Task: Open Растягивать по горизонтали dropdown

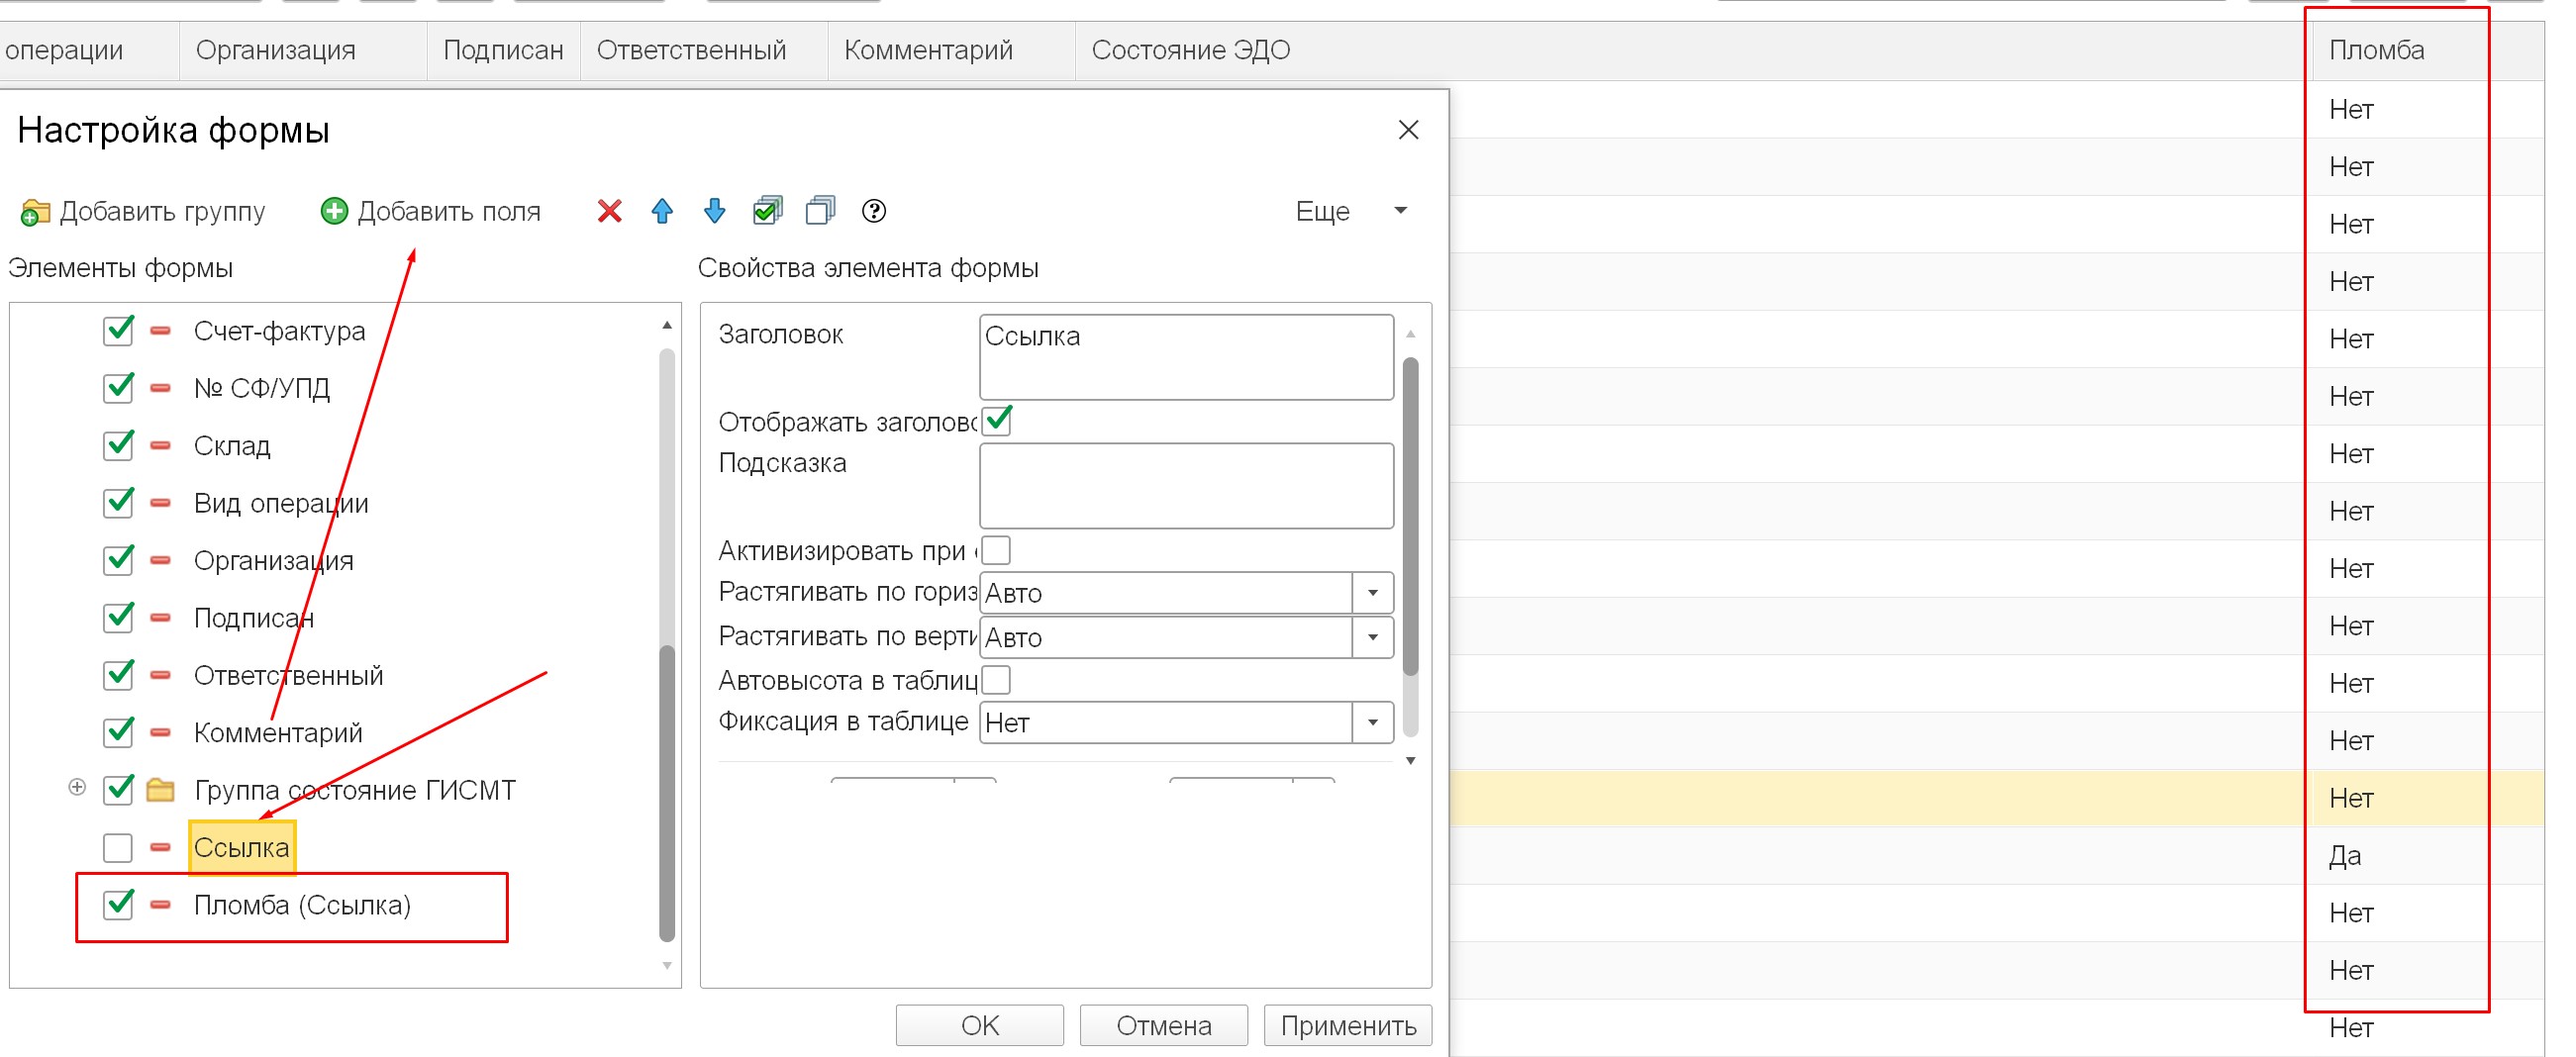Action: pos(1373,593)
